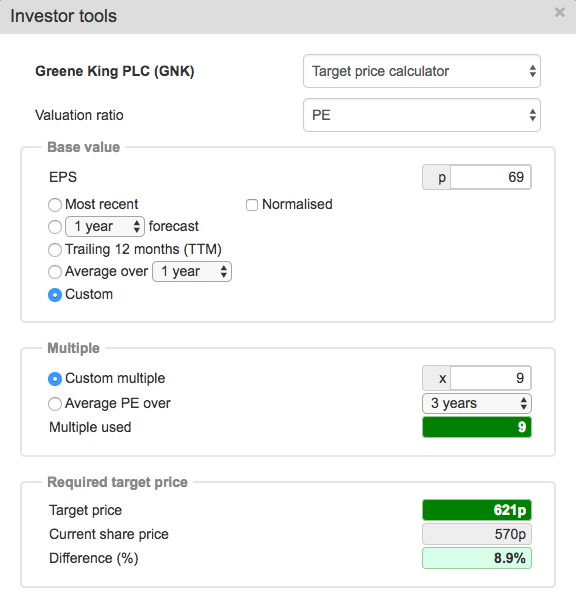Open the forecast year dropdown
The image size is (576, 595).
point(105,227)
